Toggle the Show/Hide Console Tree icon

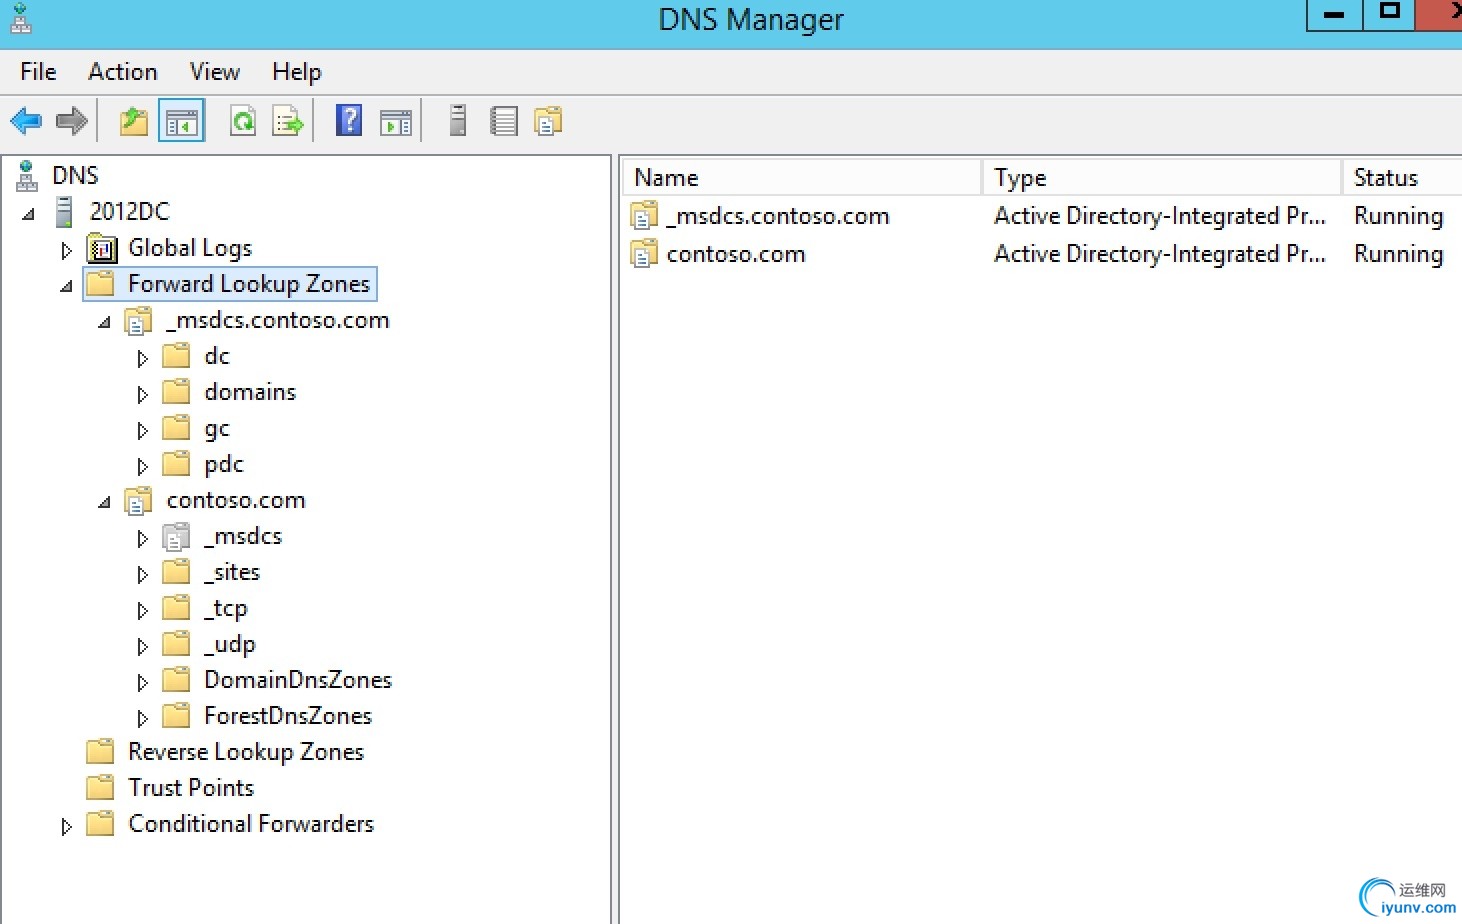(x=182, y=122)
